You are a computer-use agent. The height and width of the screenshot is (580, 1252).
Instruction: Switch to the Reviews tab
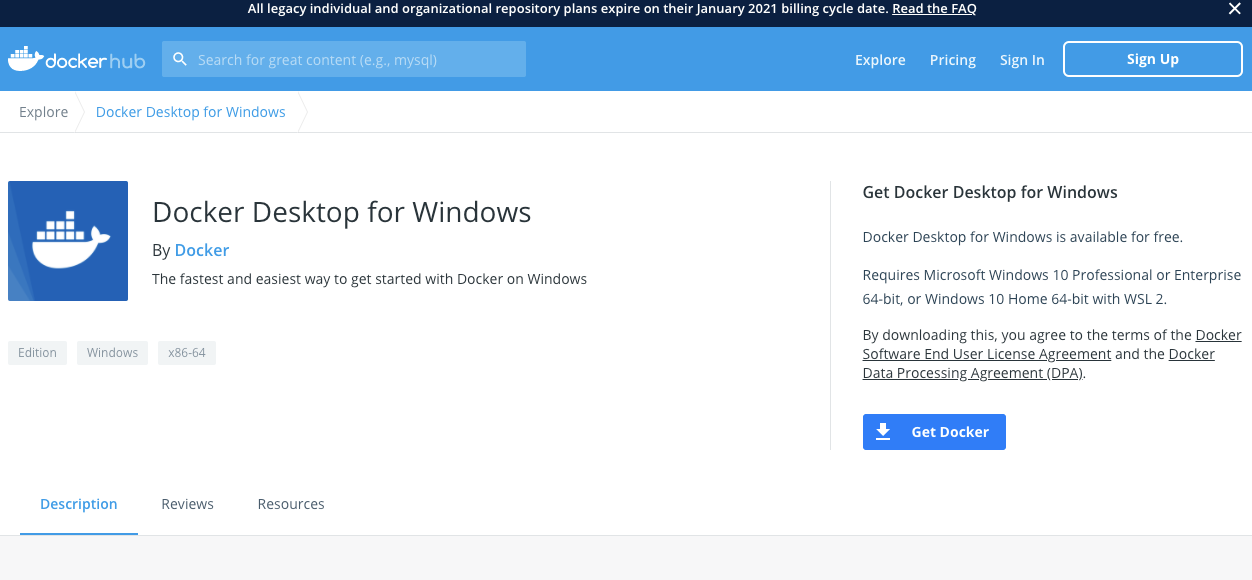tap(188, 504)
